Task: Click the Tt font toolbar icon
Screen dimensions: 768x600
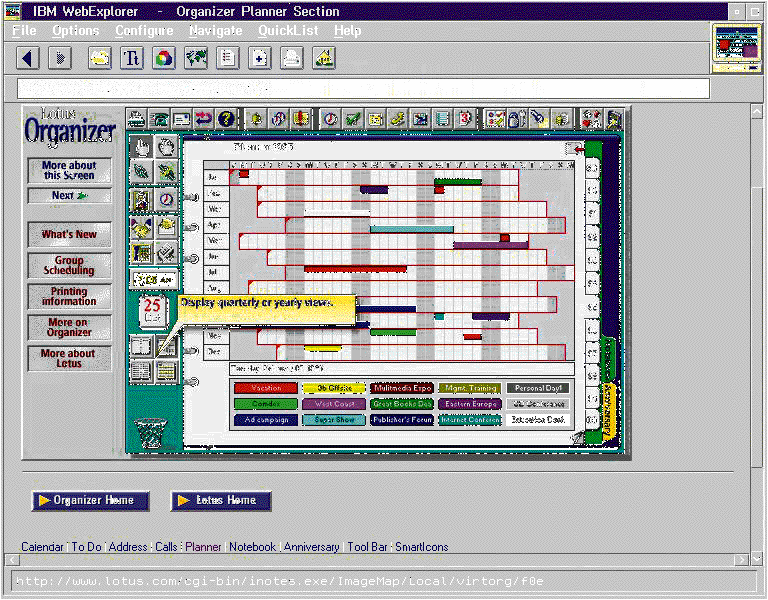Action: pos(132,58)
